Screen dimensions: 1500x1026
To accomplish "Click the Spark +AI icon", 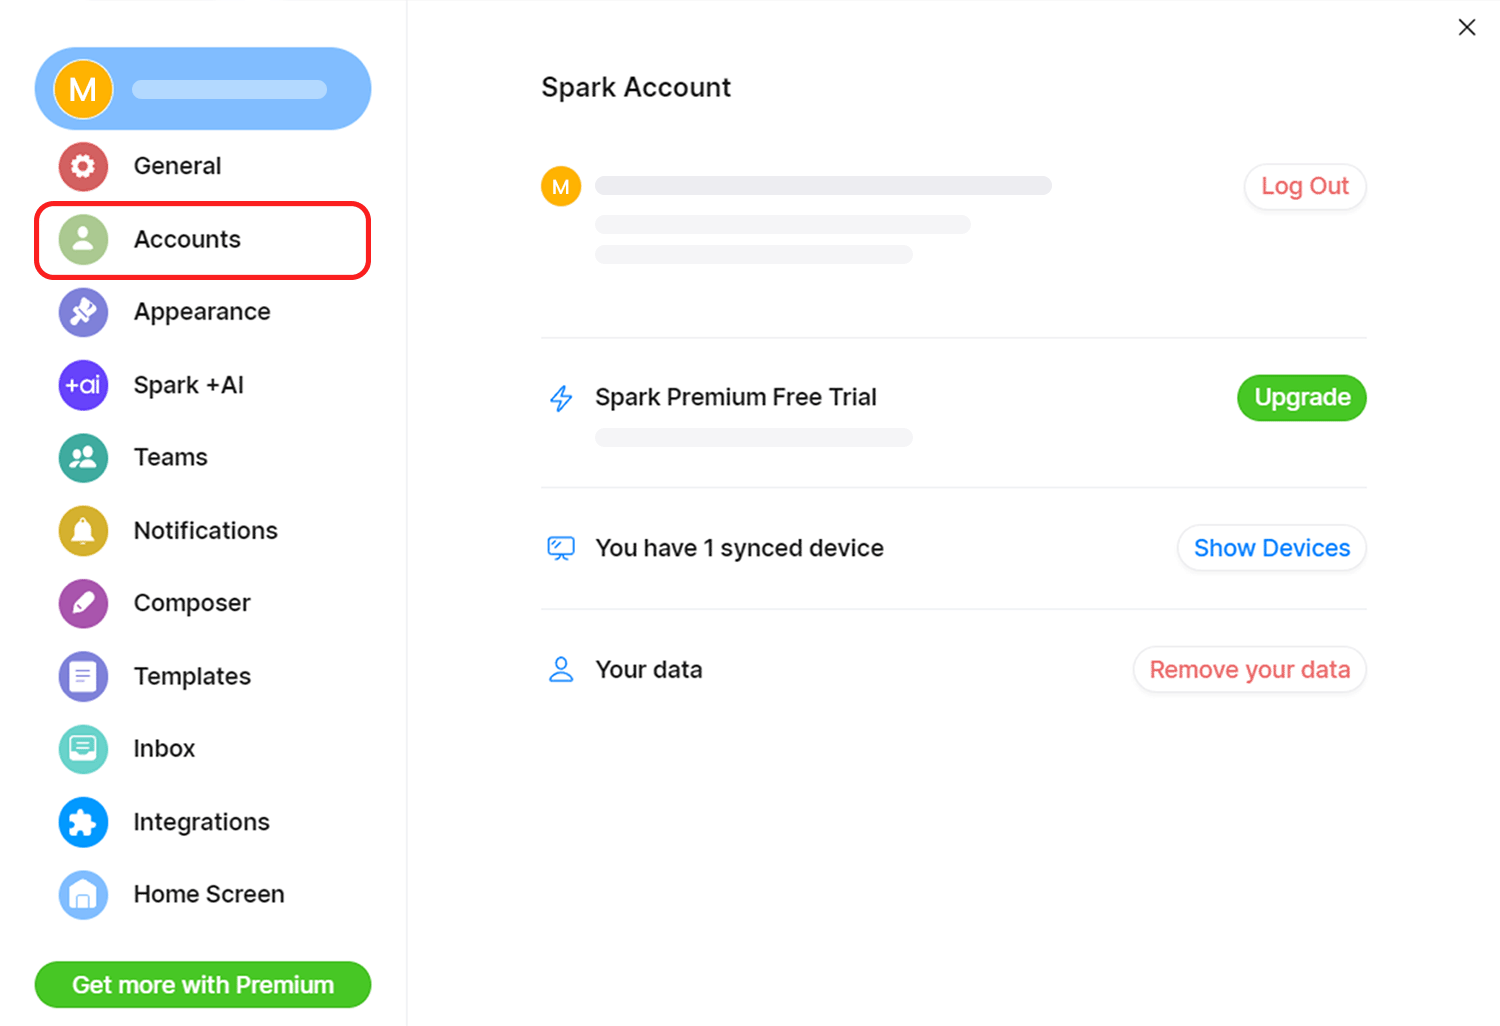I will [83, 385].
